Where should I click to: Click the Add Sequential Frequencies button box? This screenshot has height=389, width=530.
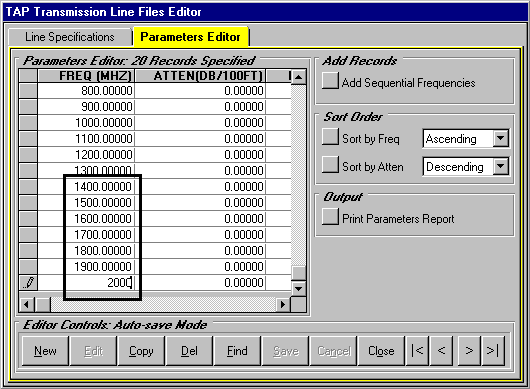tap(330, 81)
